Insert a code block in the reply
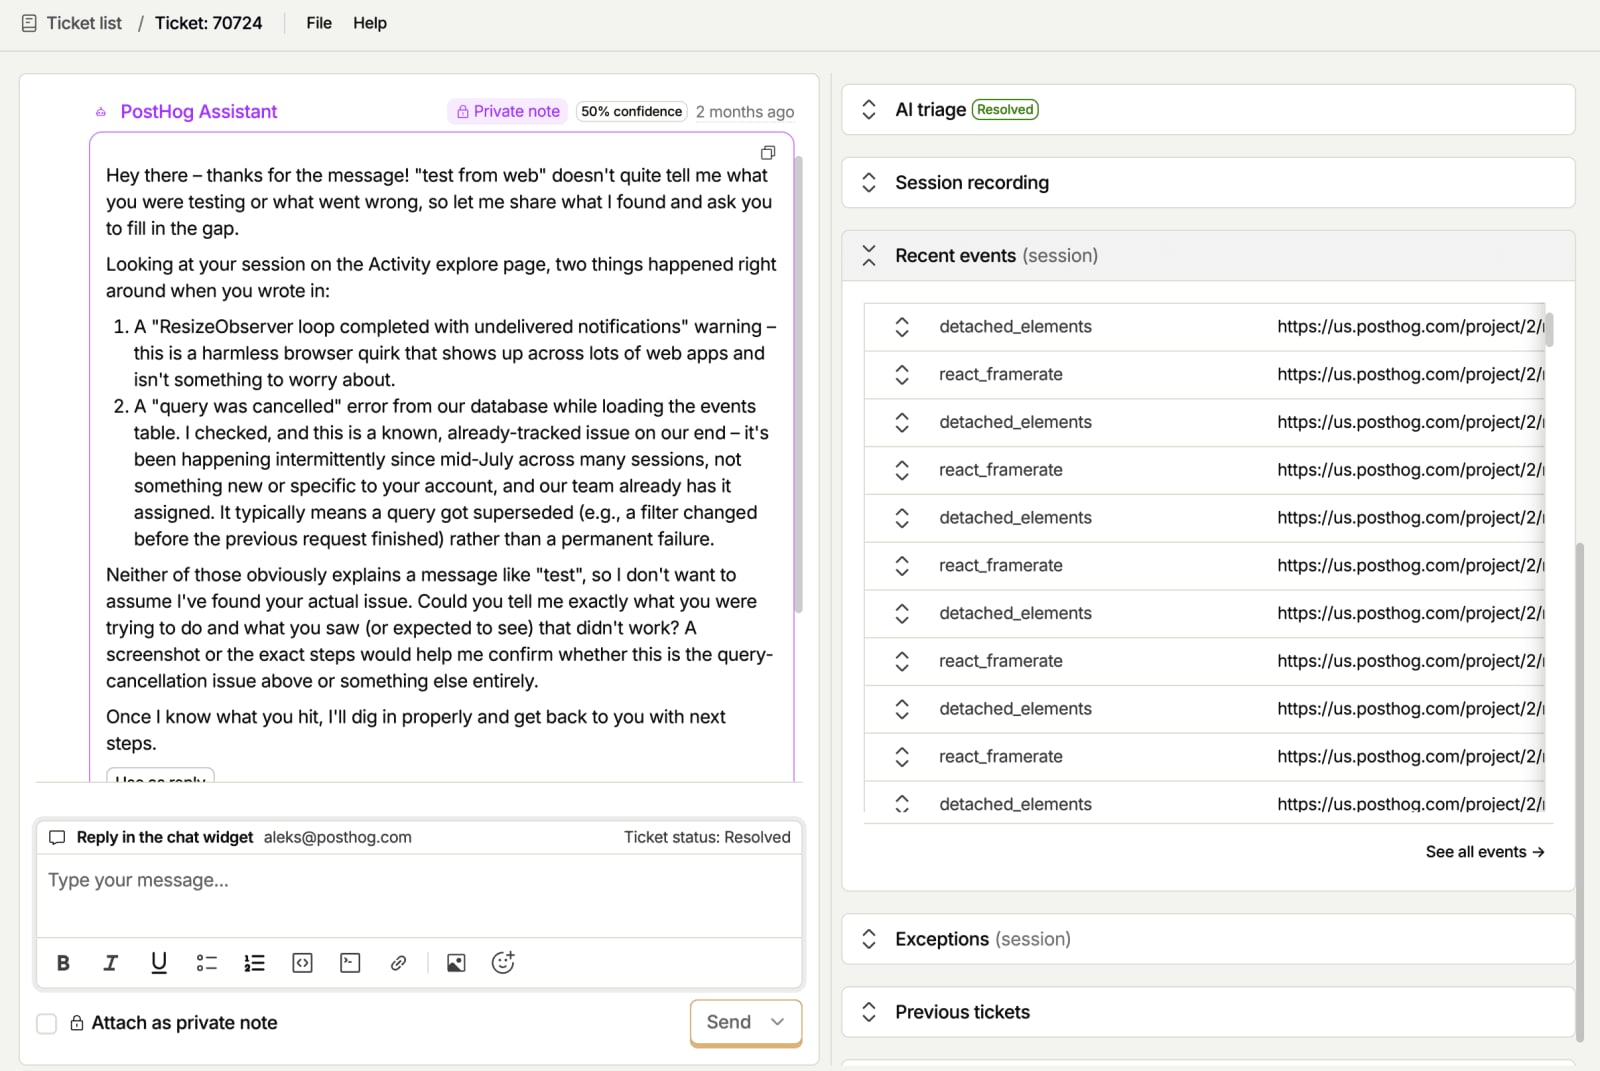Screen dimensions: 1600x1071 350,963
